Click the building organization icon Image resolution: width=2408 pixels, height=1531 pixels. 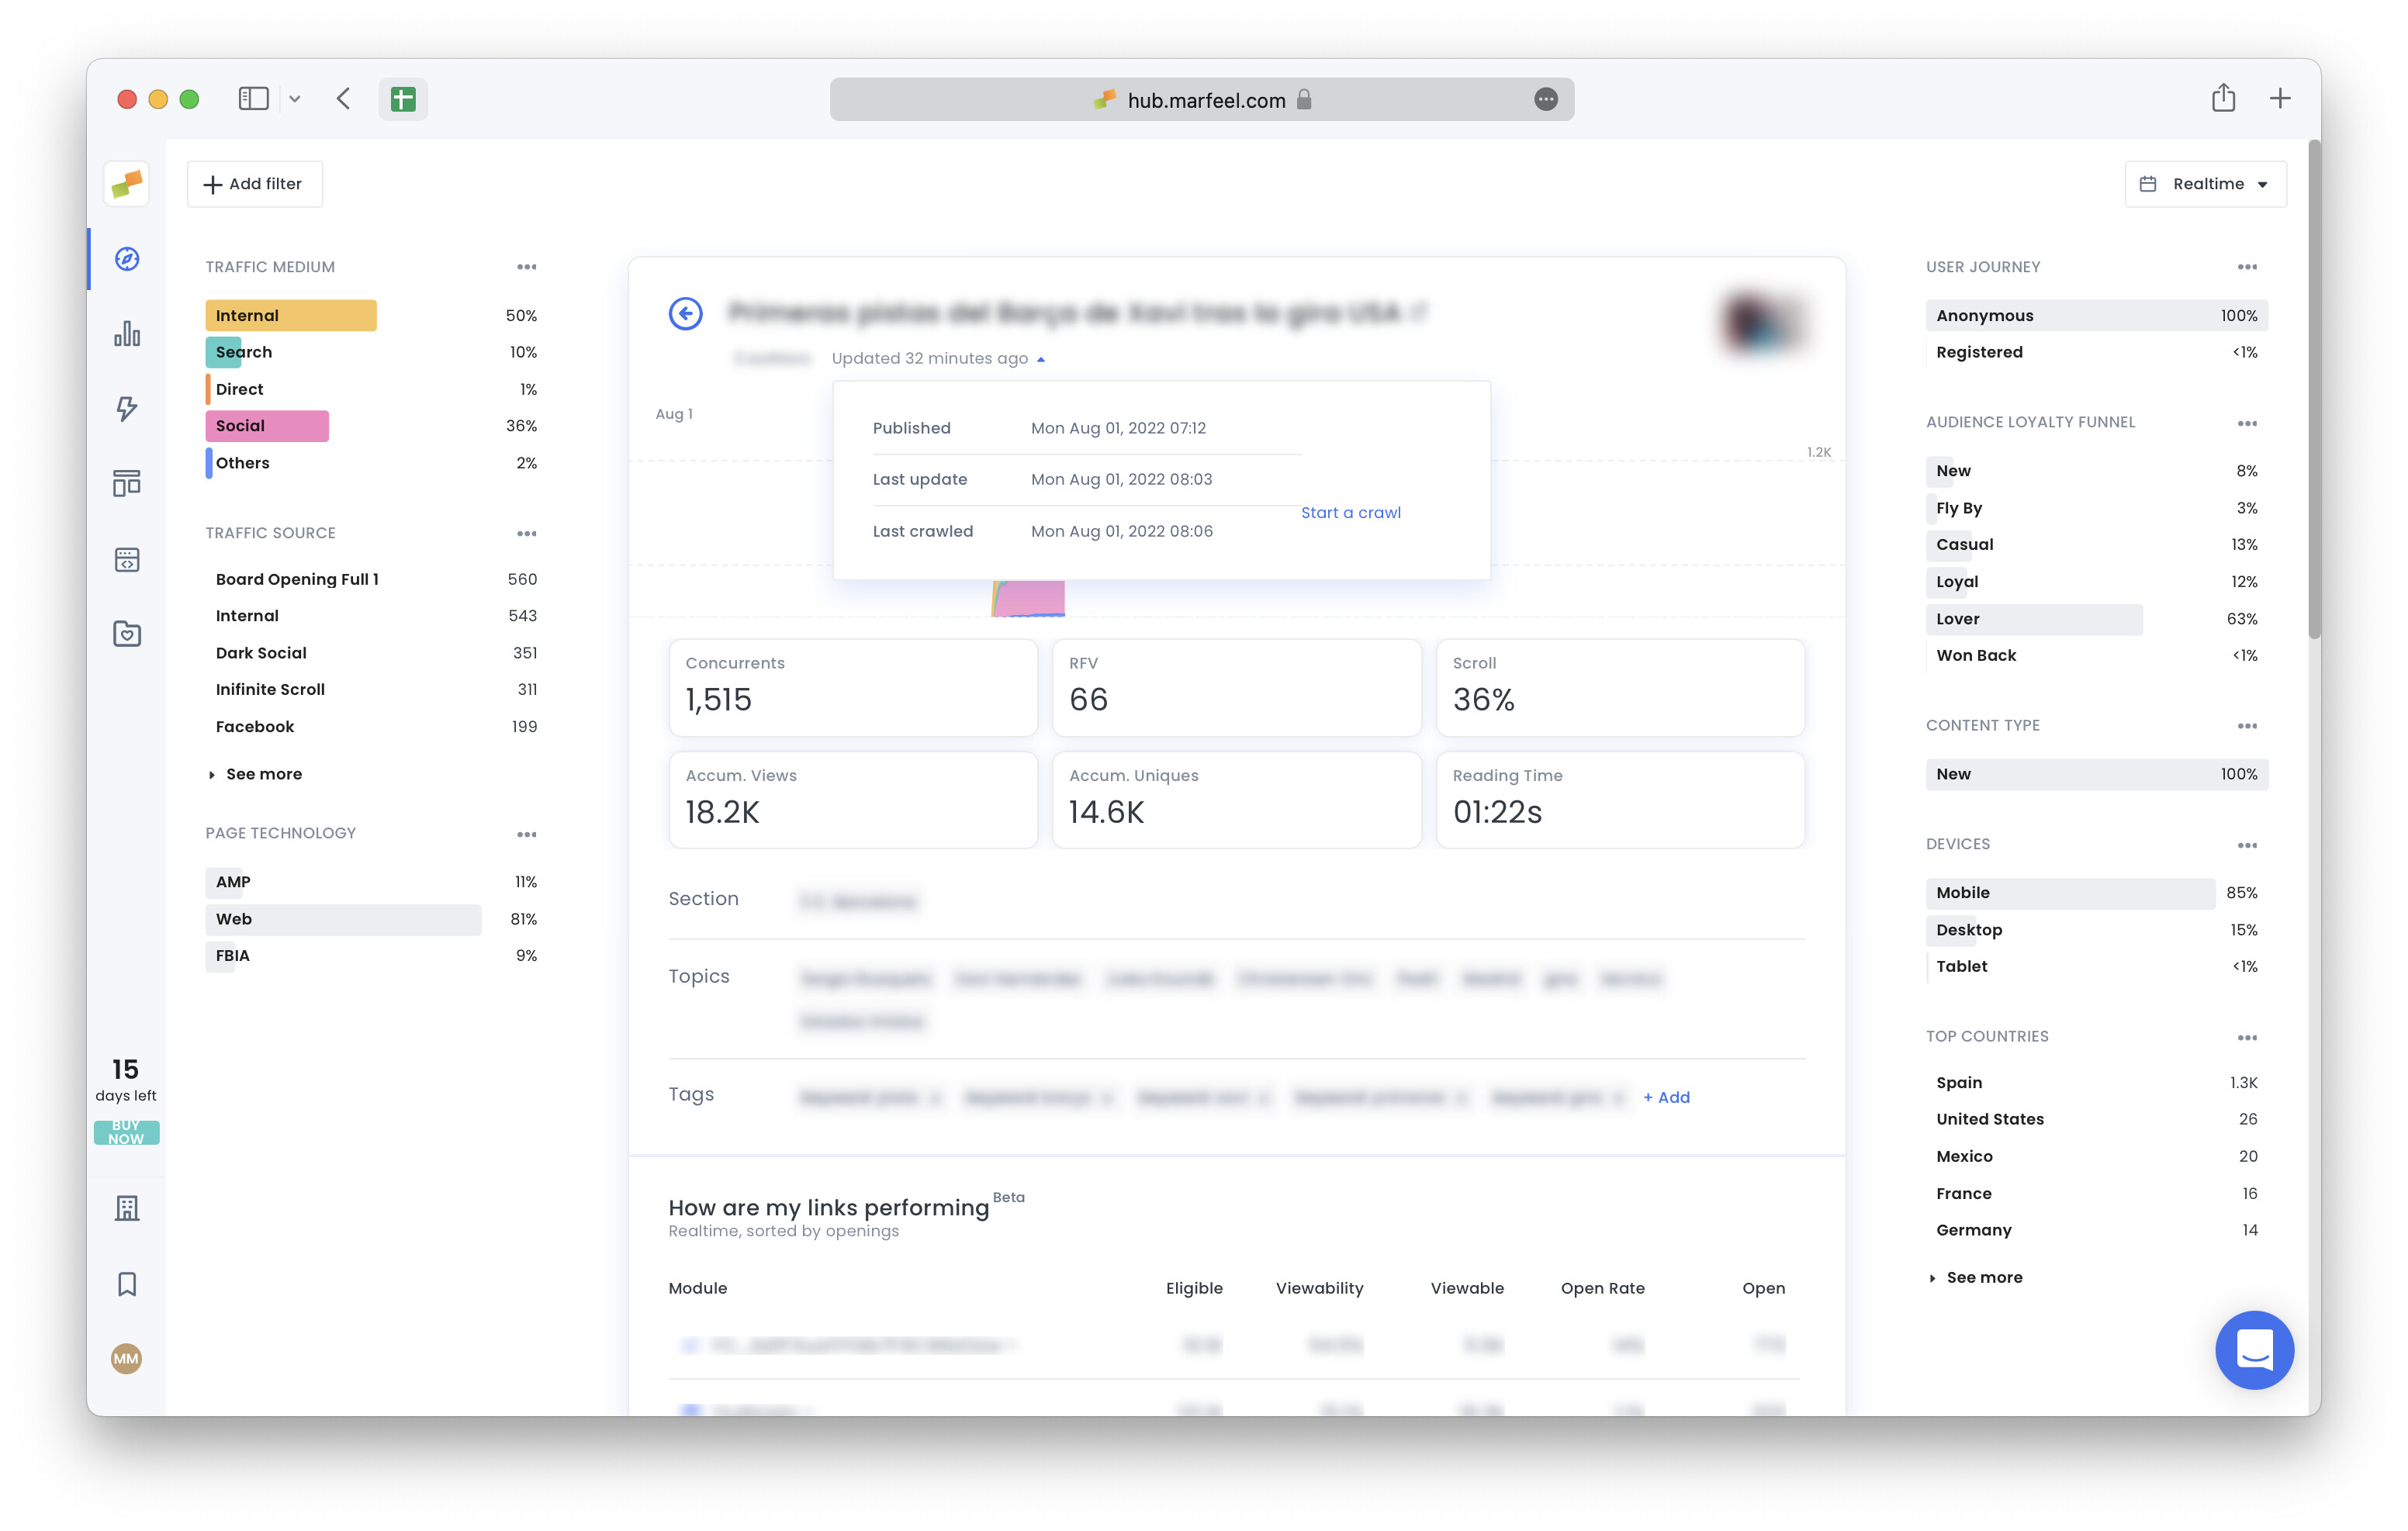pyautogui.click(x=127, y=1208)
